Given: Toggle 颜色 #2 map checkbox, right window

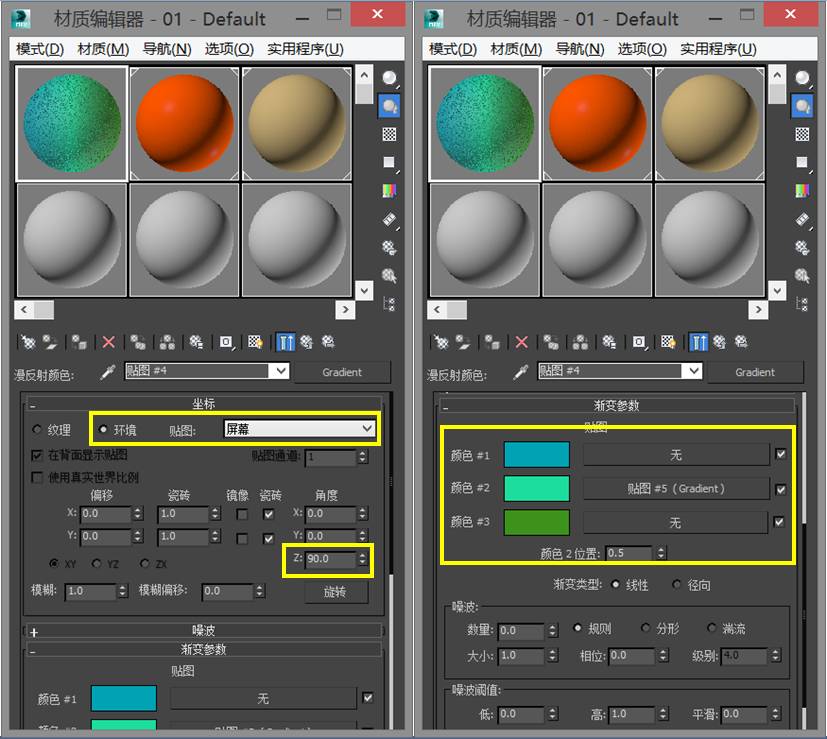Looking at the screenshot, I should (781, 490).
